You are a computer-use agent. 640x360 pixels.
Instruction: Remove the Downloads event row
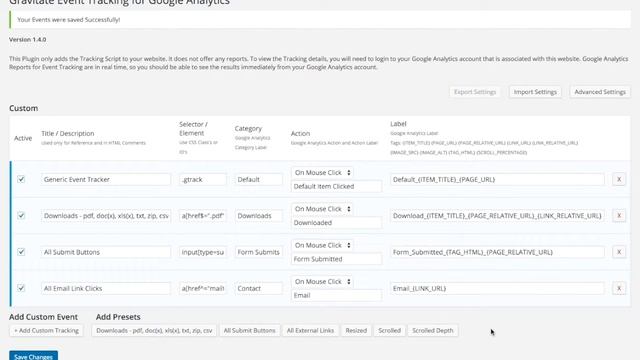pyautogui.click(x=619, y=216)
